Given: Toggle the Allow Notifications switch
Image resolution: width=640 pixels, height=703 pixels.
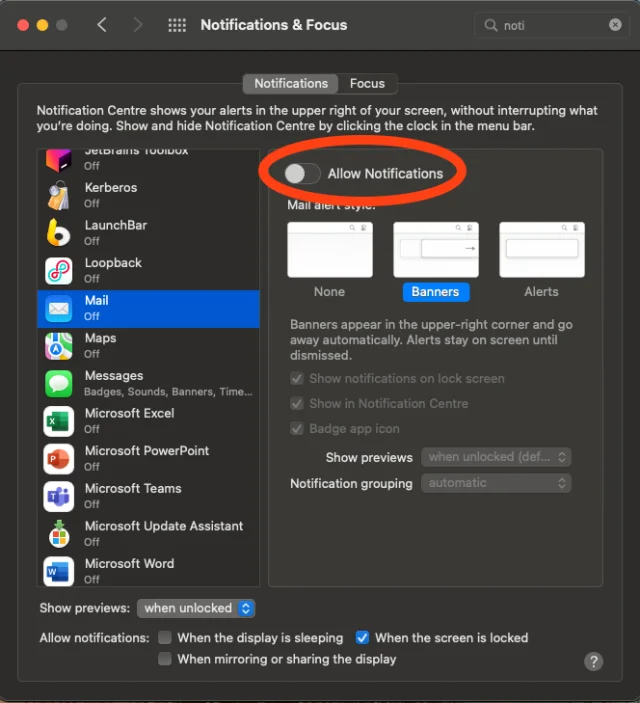Looking at the screenshot, I should (302, 174).
